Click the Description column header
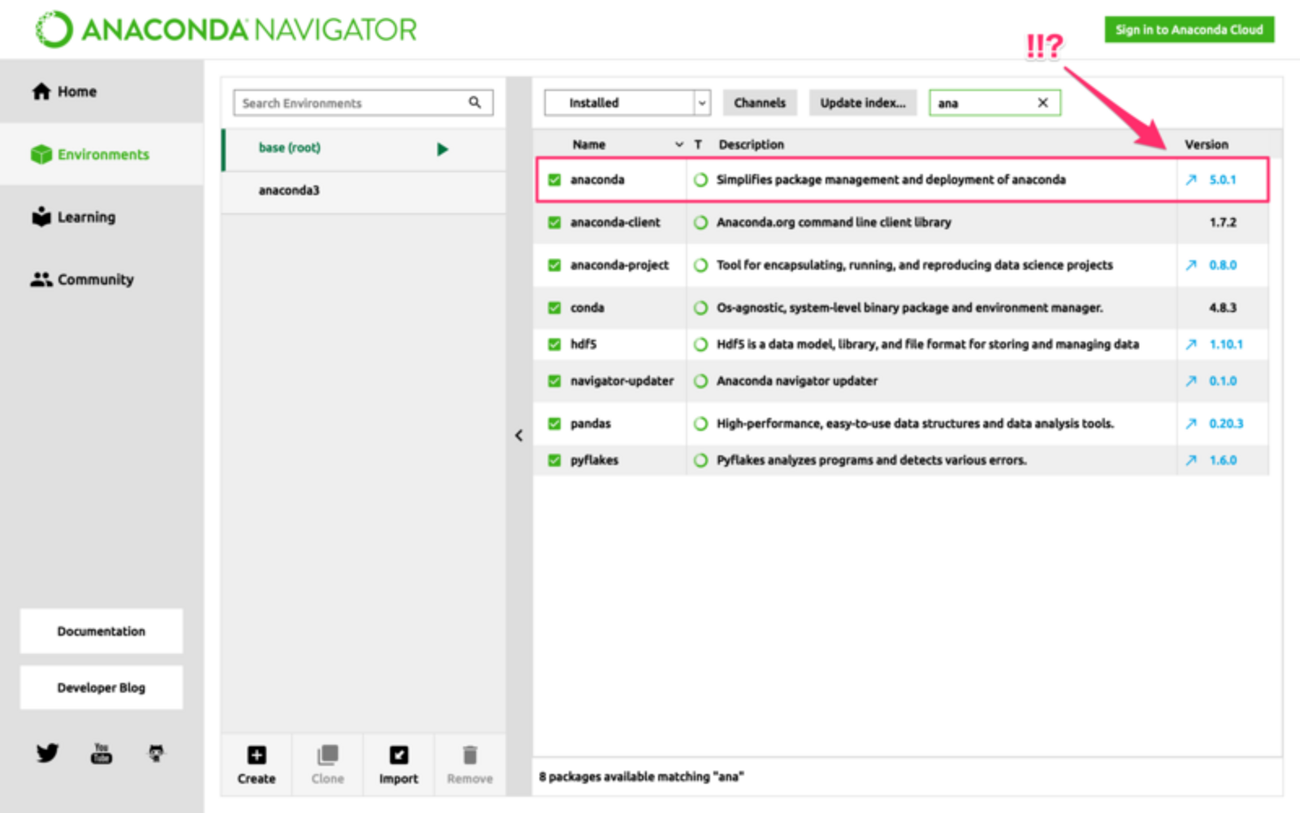The width and height of the screenshot is (1300, 813). (x=751, y=145)
